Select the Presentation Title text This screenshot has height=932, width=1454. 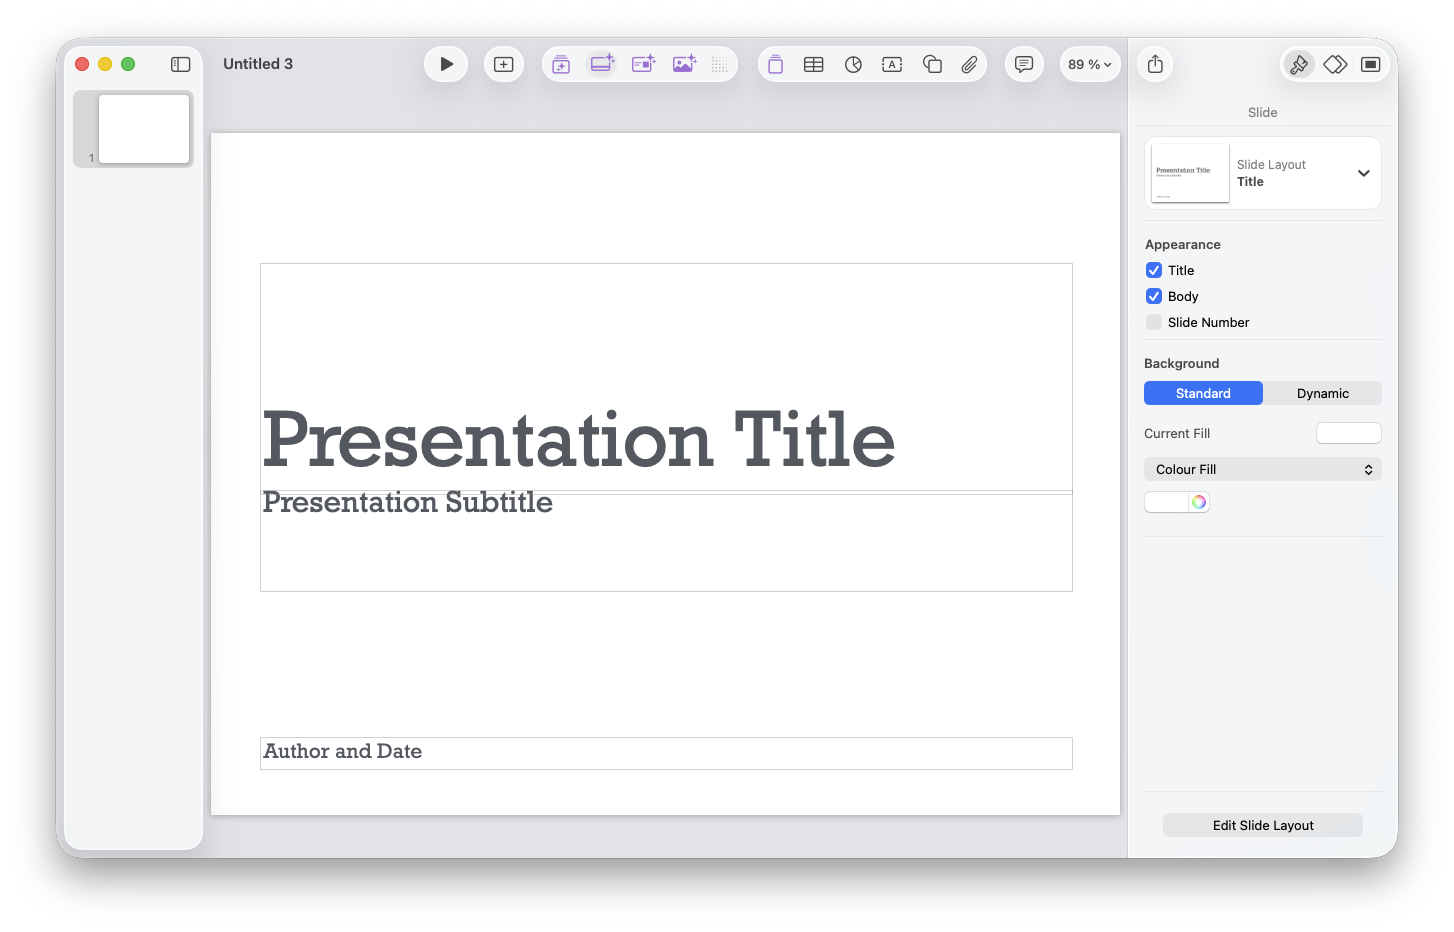point(579,439)
